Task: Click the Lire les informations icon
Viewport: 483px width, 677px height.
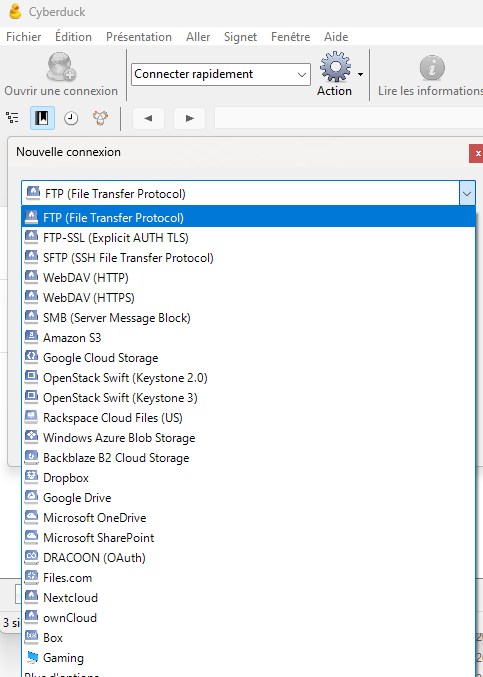Action: [x=432, y=68]
